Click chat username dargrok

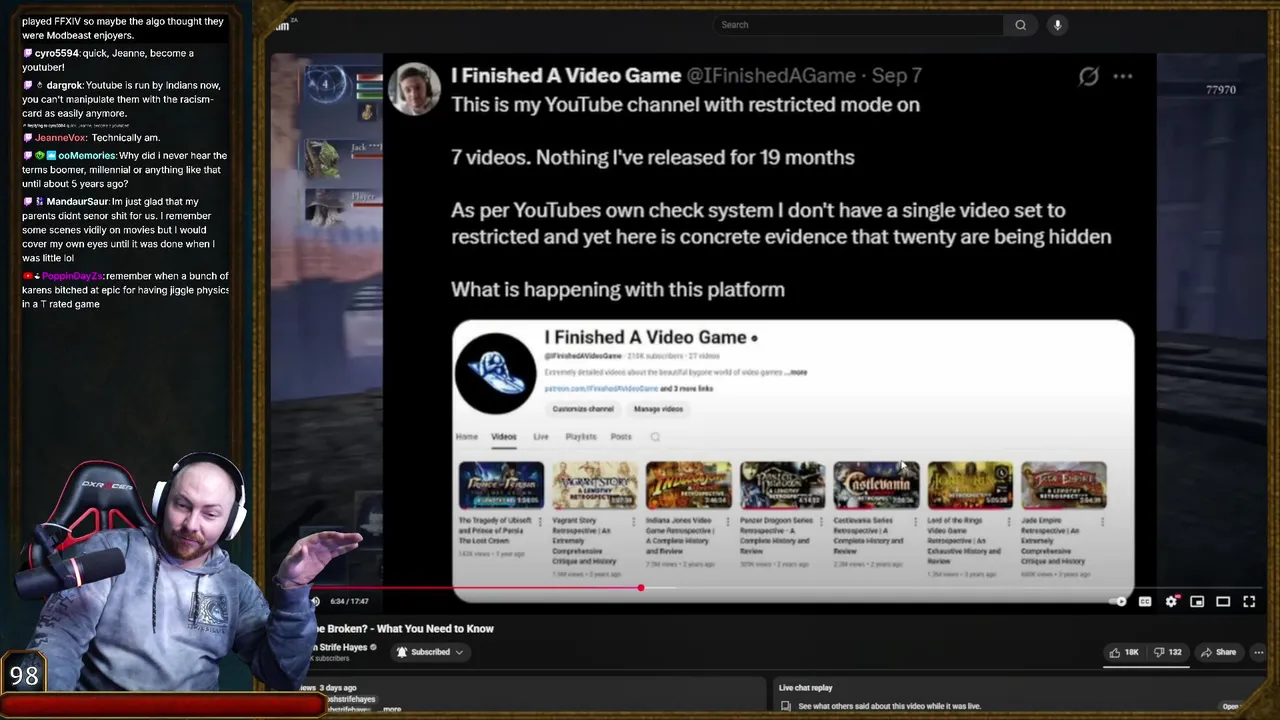coord(65,85)
